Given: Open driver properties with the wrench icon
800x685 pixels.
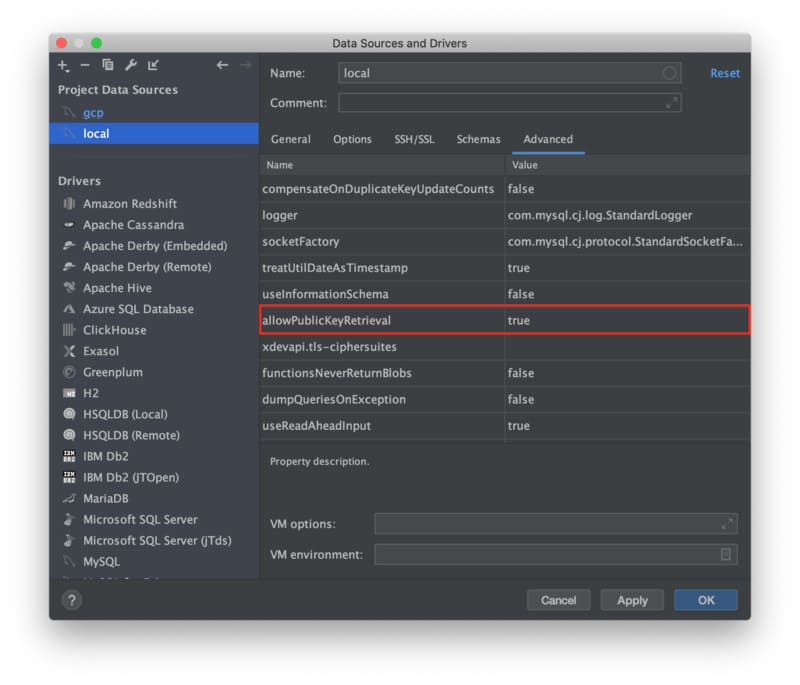Looking at the screenshot, I should click(x=129, y=65).
